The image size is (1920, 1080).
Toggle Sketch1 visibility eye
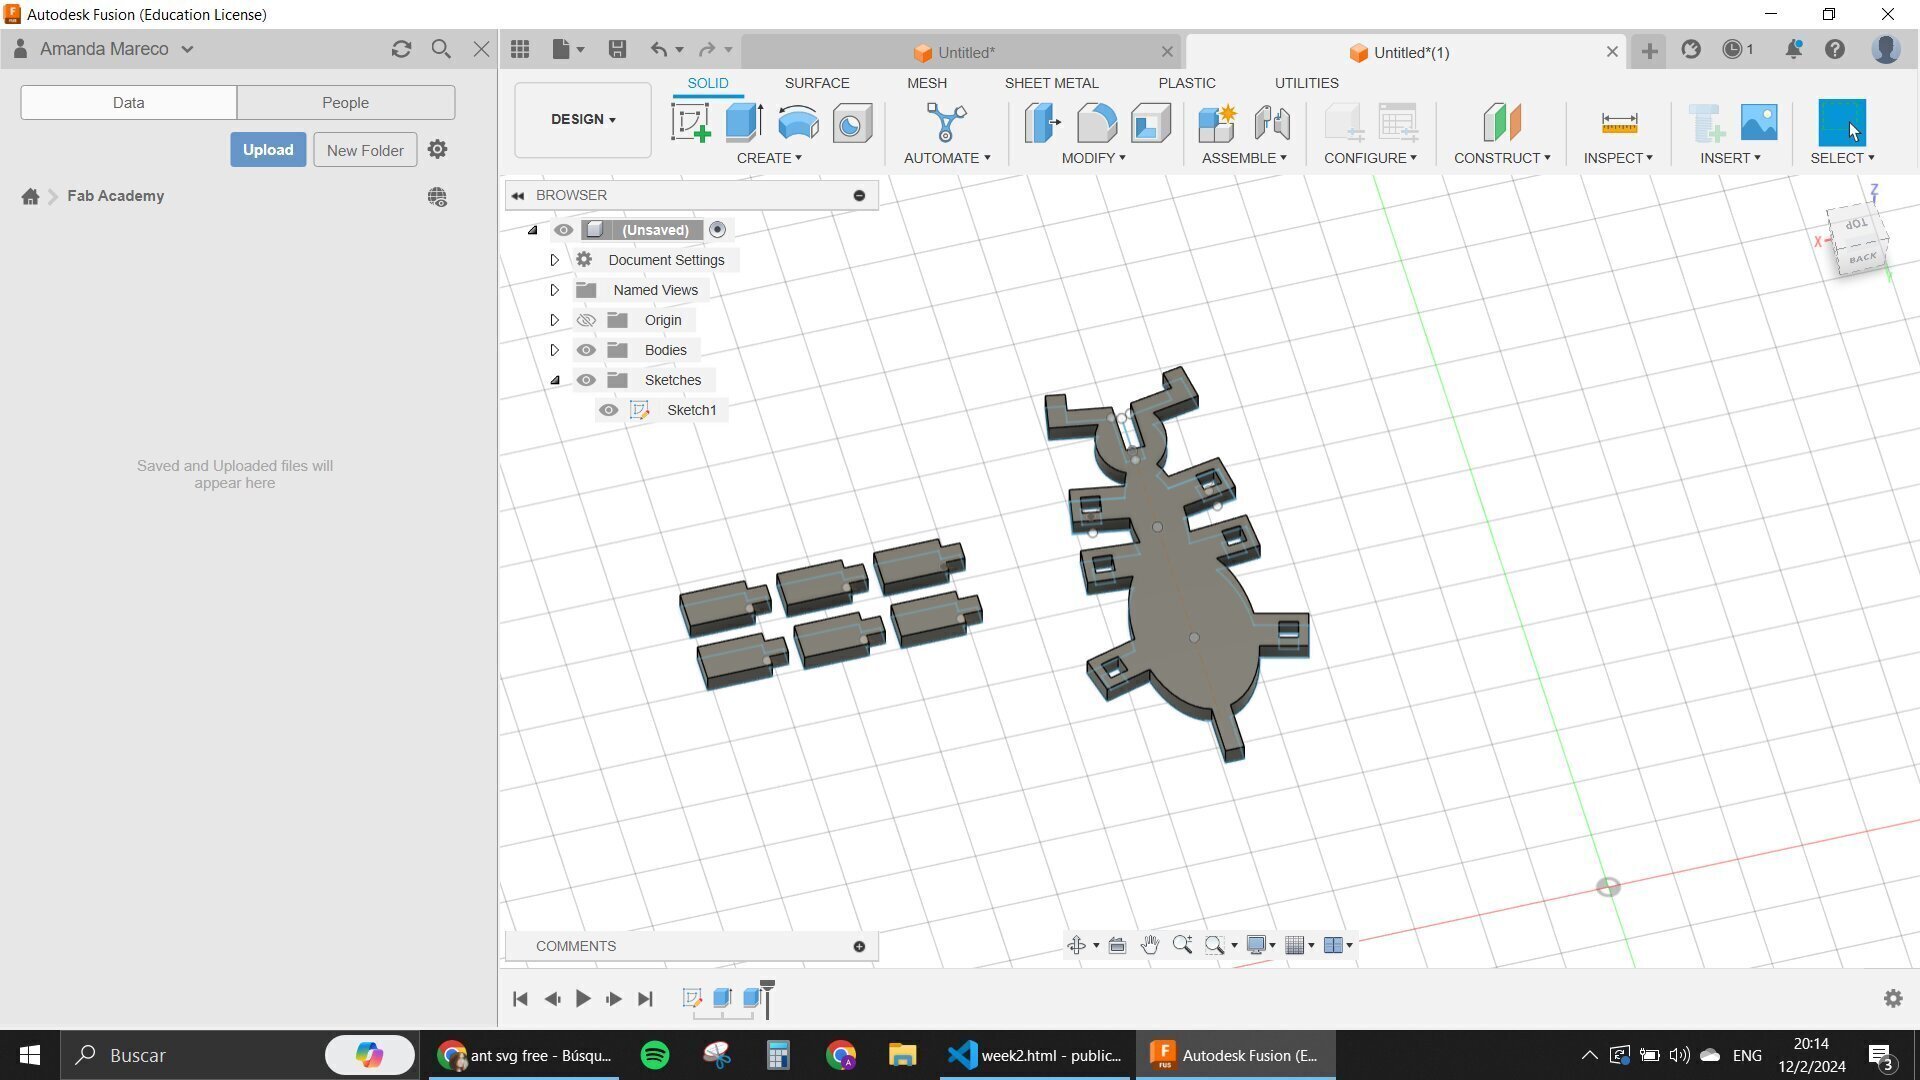608,410
